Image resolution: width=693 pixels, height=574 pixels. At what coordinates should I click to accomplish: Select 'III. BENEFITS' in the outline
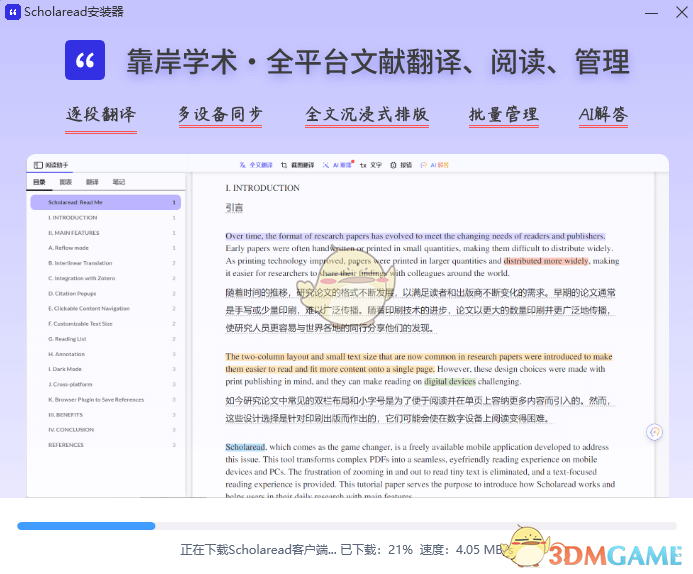click(x=106, y=414)
